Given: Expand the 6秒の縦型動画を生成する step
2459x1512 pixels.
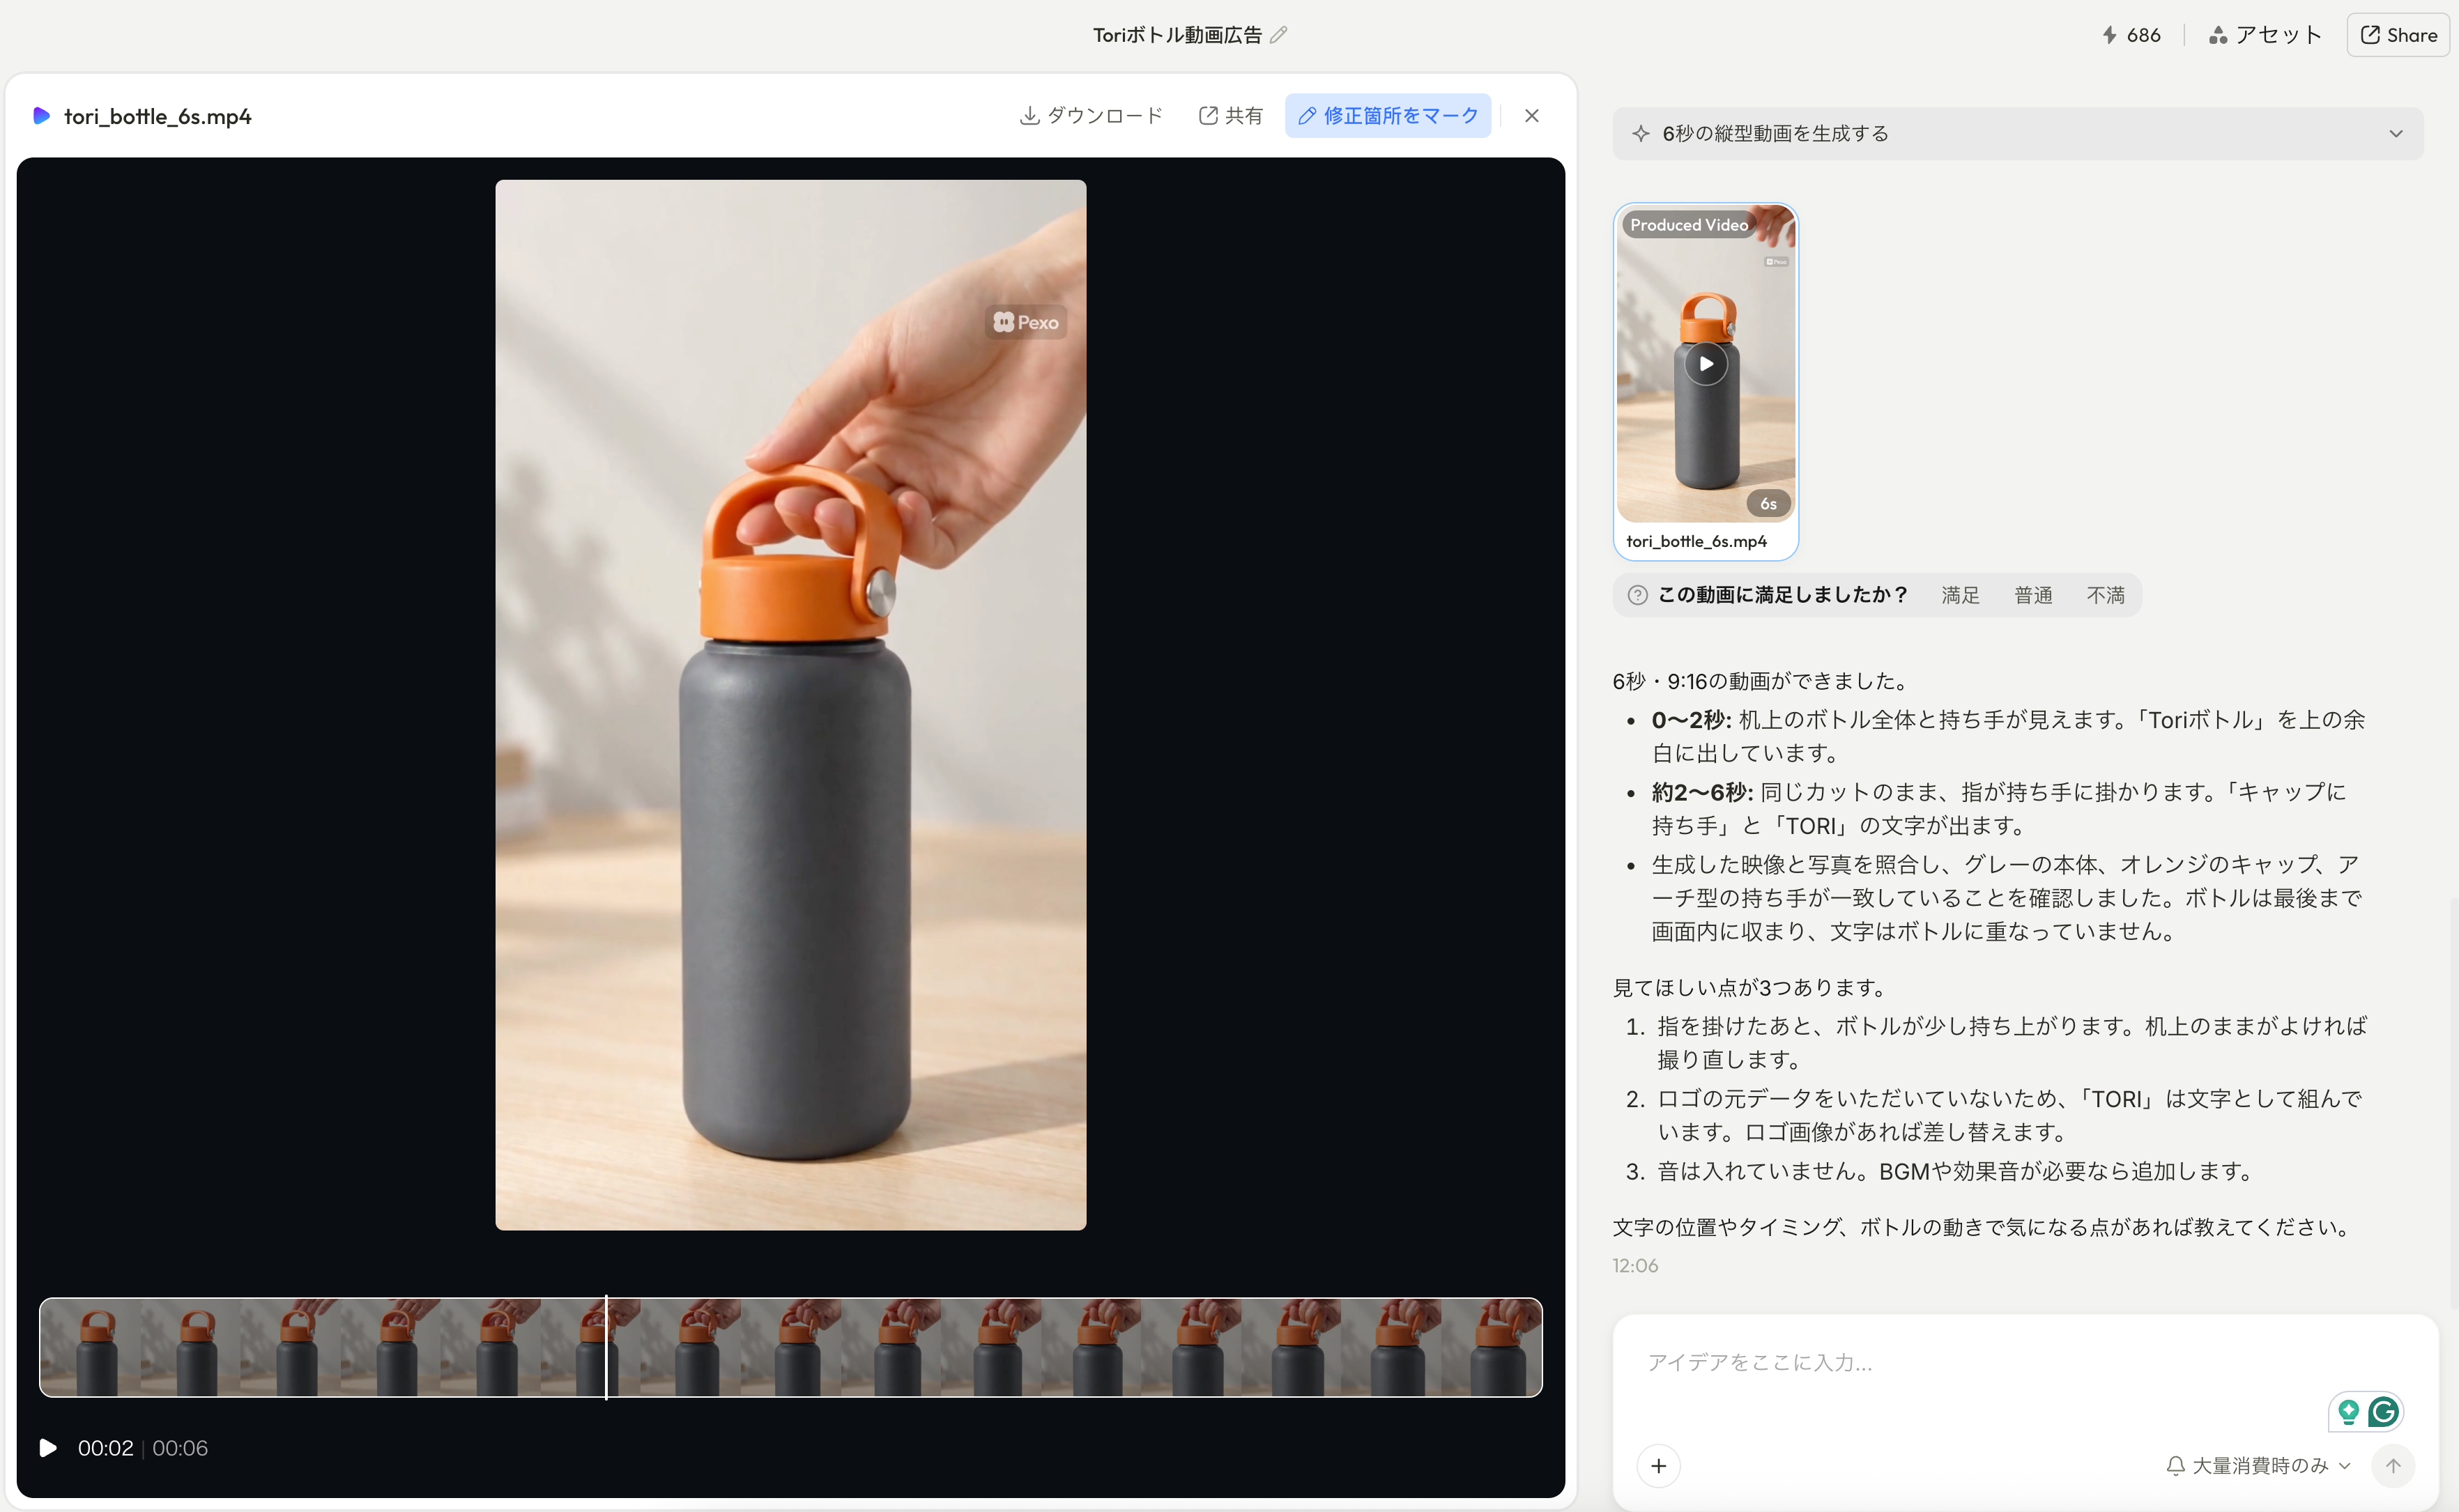Looking at the screenshot, I should [2017, 133].
